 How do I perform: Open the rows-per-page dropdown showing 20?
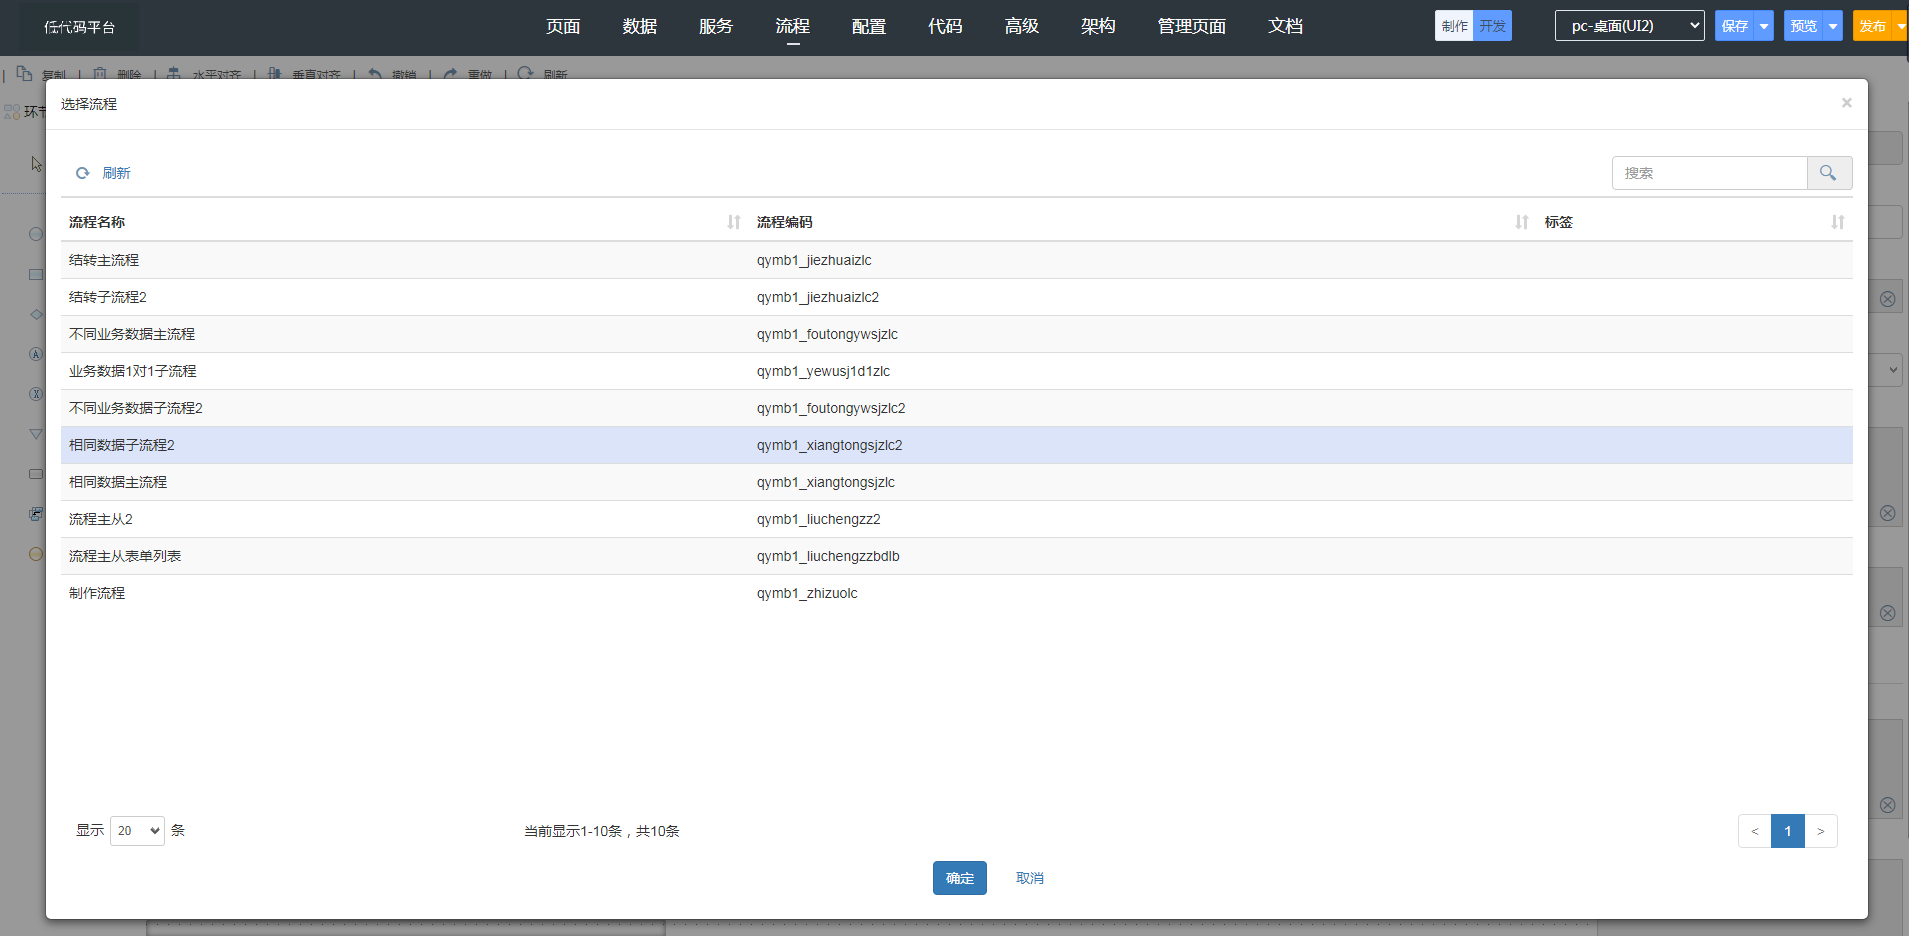(x=137, y=831)
